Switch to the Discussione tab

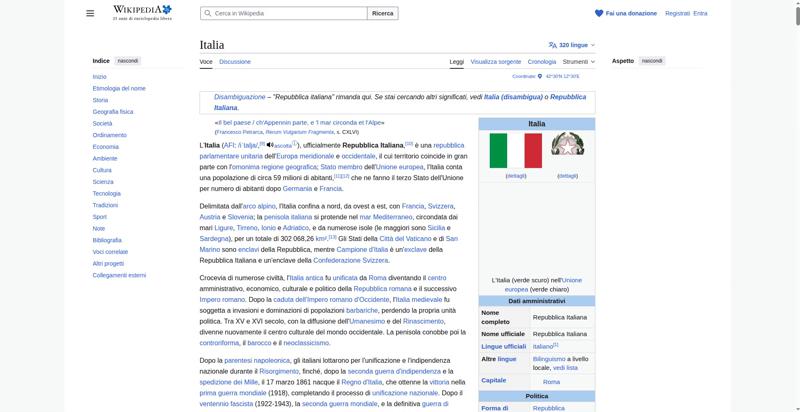coord(235,61)
